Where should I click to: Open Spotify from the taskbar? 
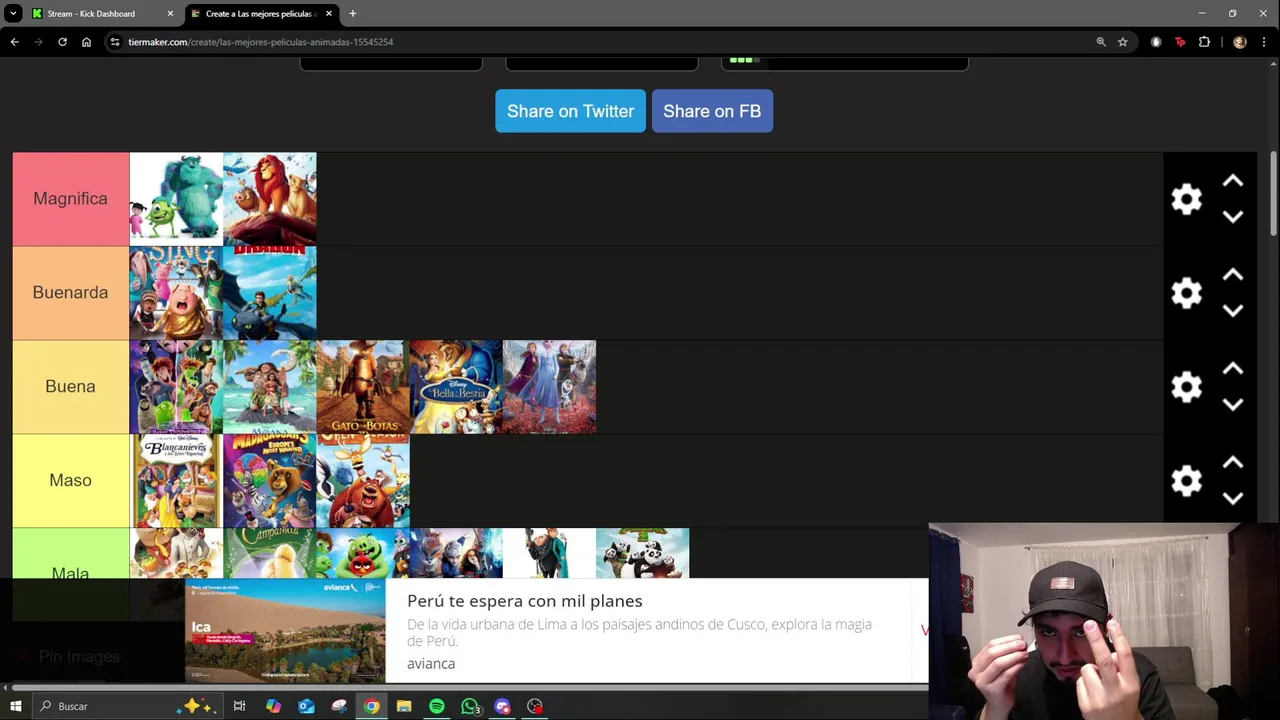[x=437, y=706]
